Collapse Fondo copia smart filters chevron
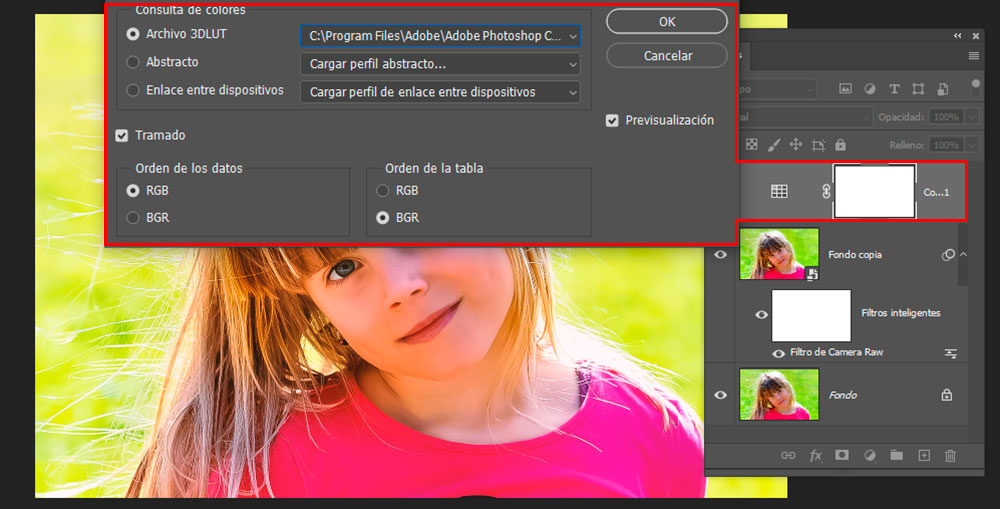The image size is (1000, 509). 964,254
